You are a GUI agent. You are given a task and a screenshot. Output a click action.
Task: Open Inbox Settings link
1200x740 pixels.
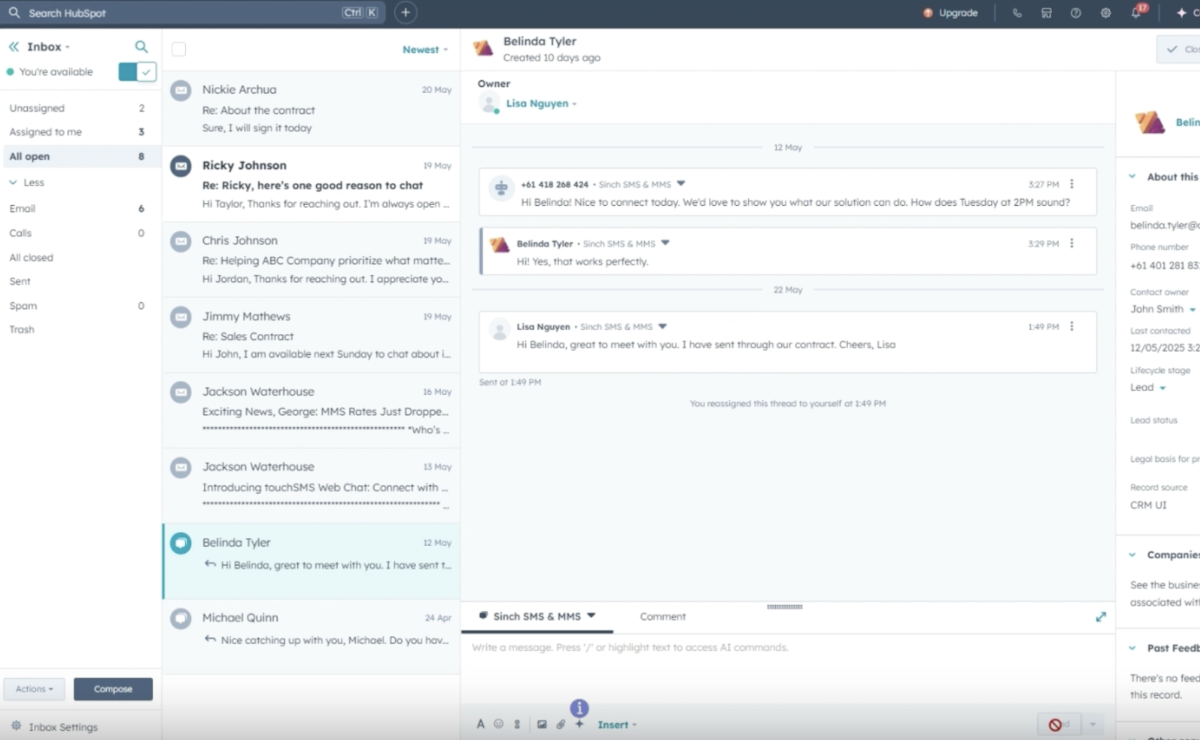(63, 727)
